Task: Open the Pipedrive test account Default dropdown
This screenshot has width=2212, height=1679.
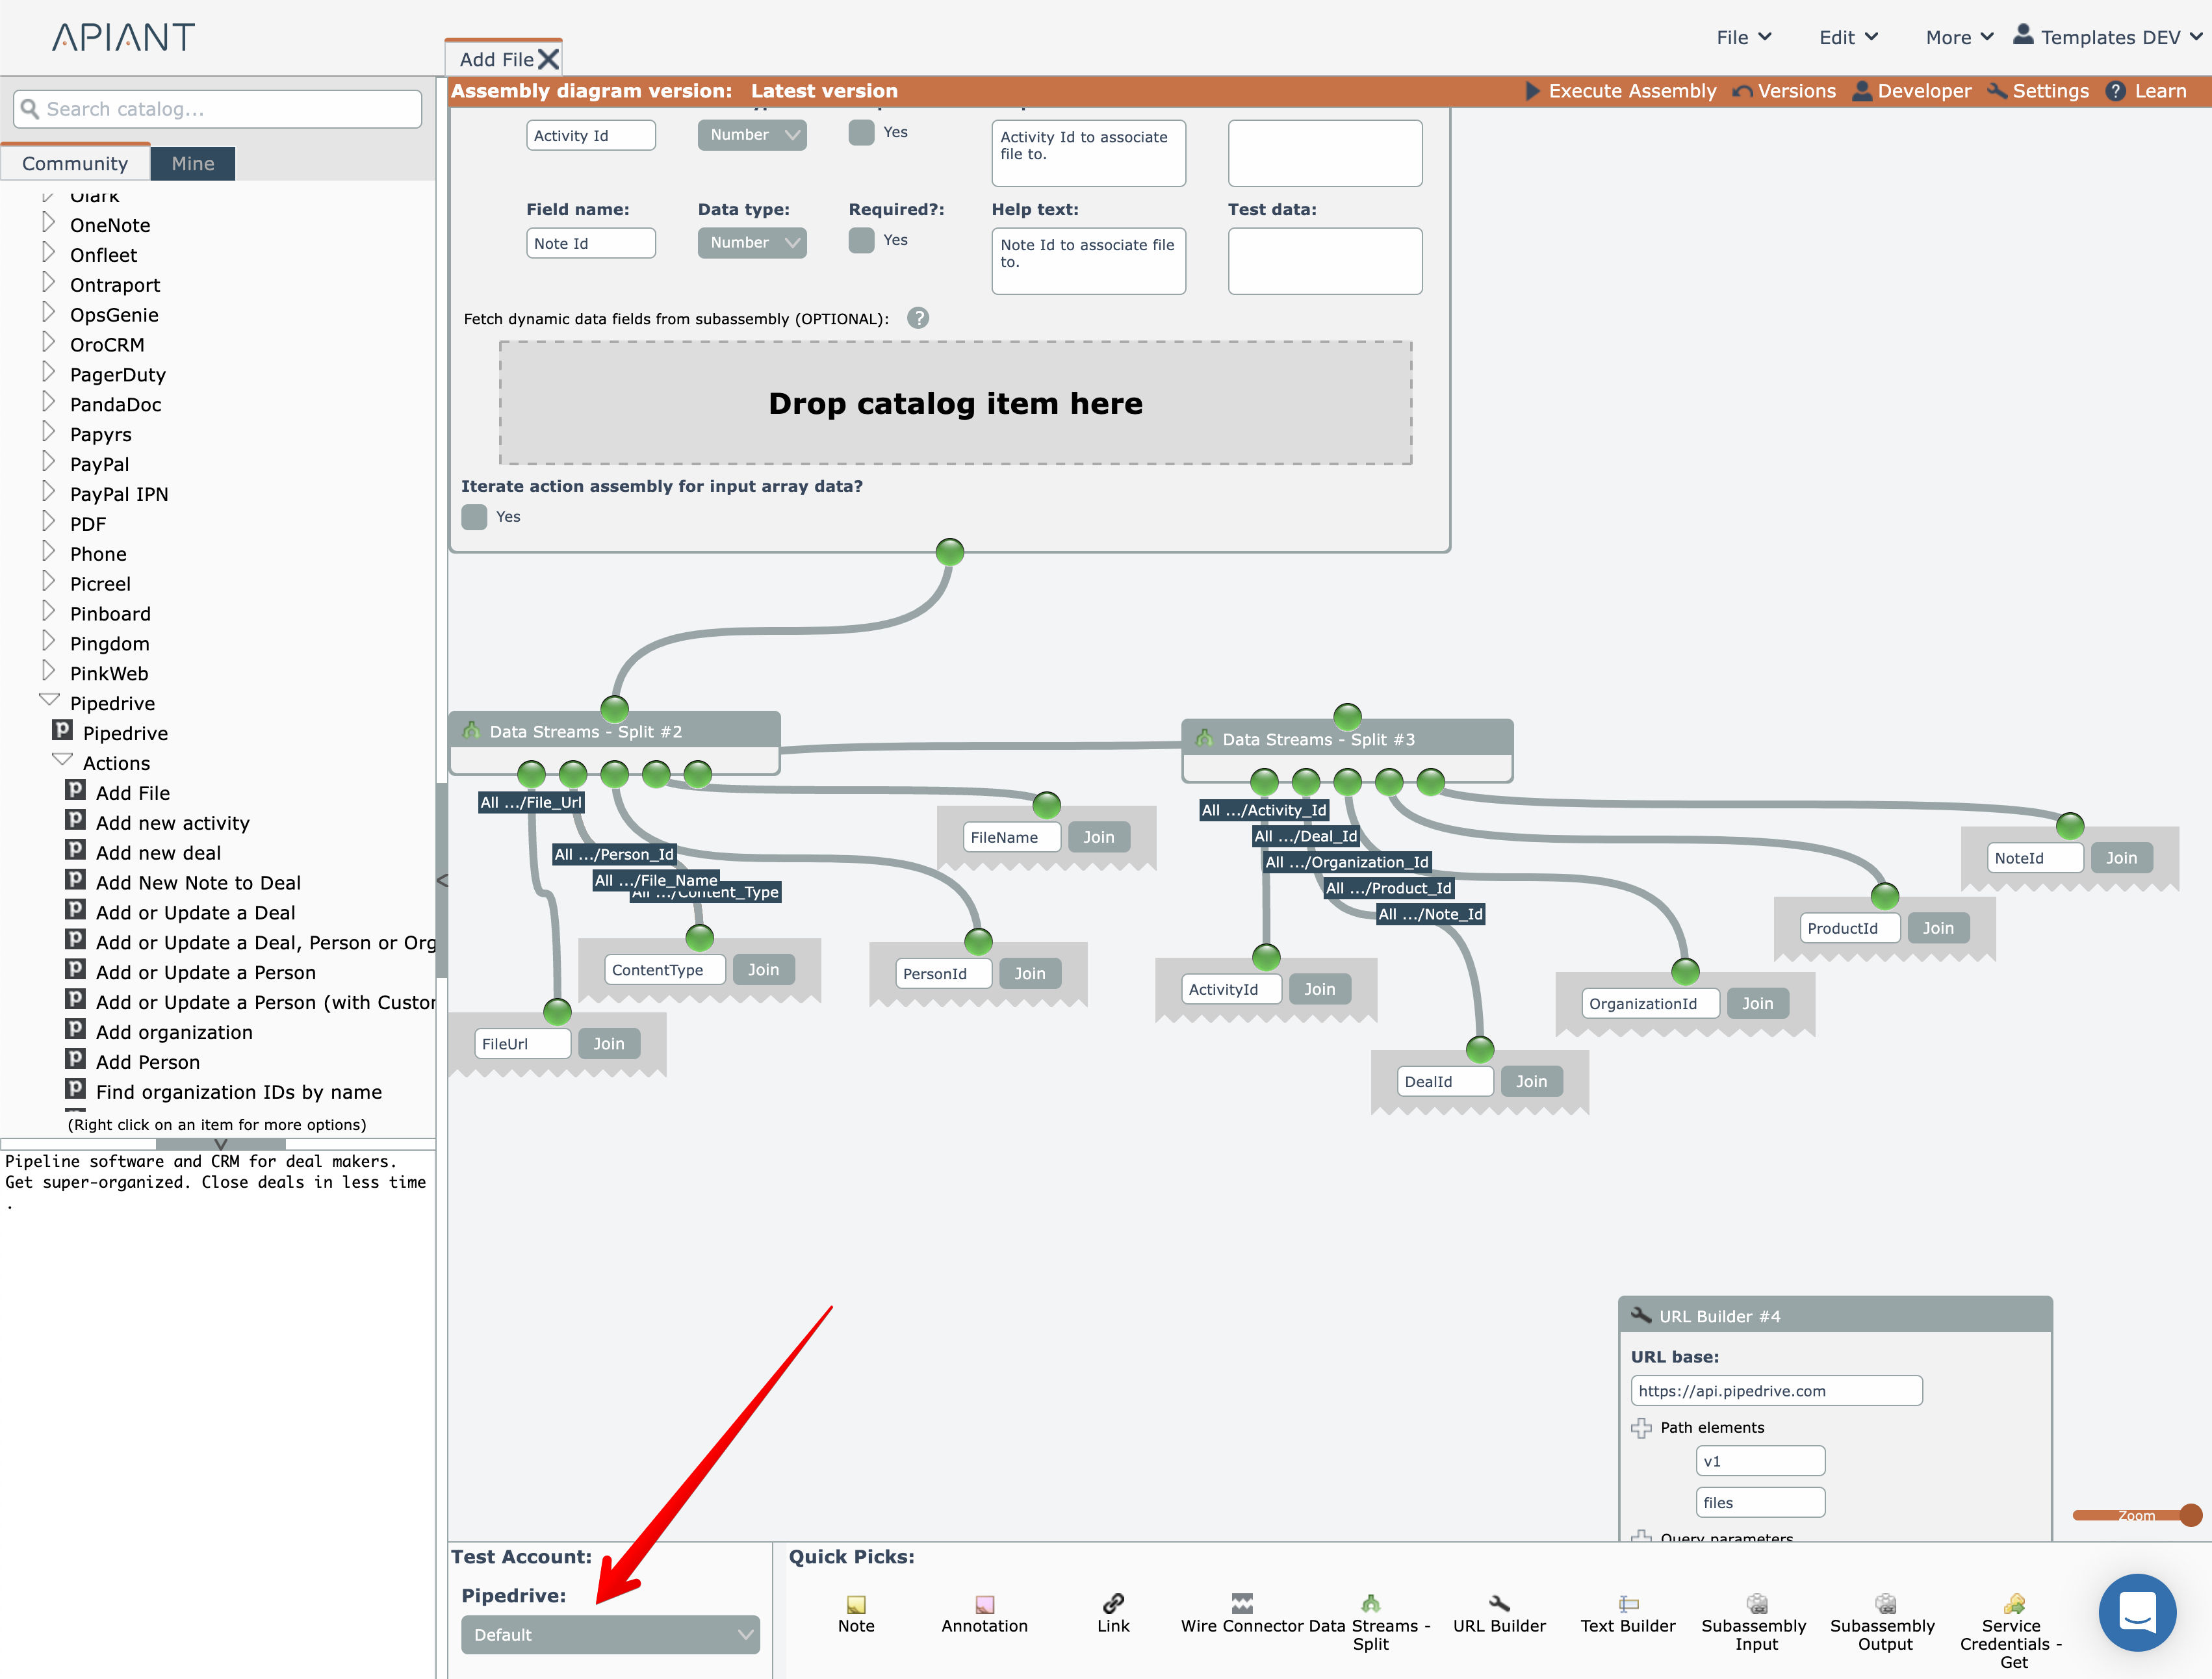Action: coord(610,1634)
